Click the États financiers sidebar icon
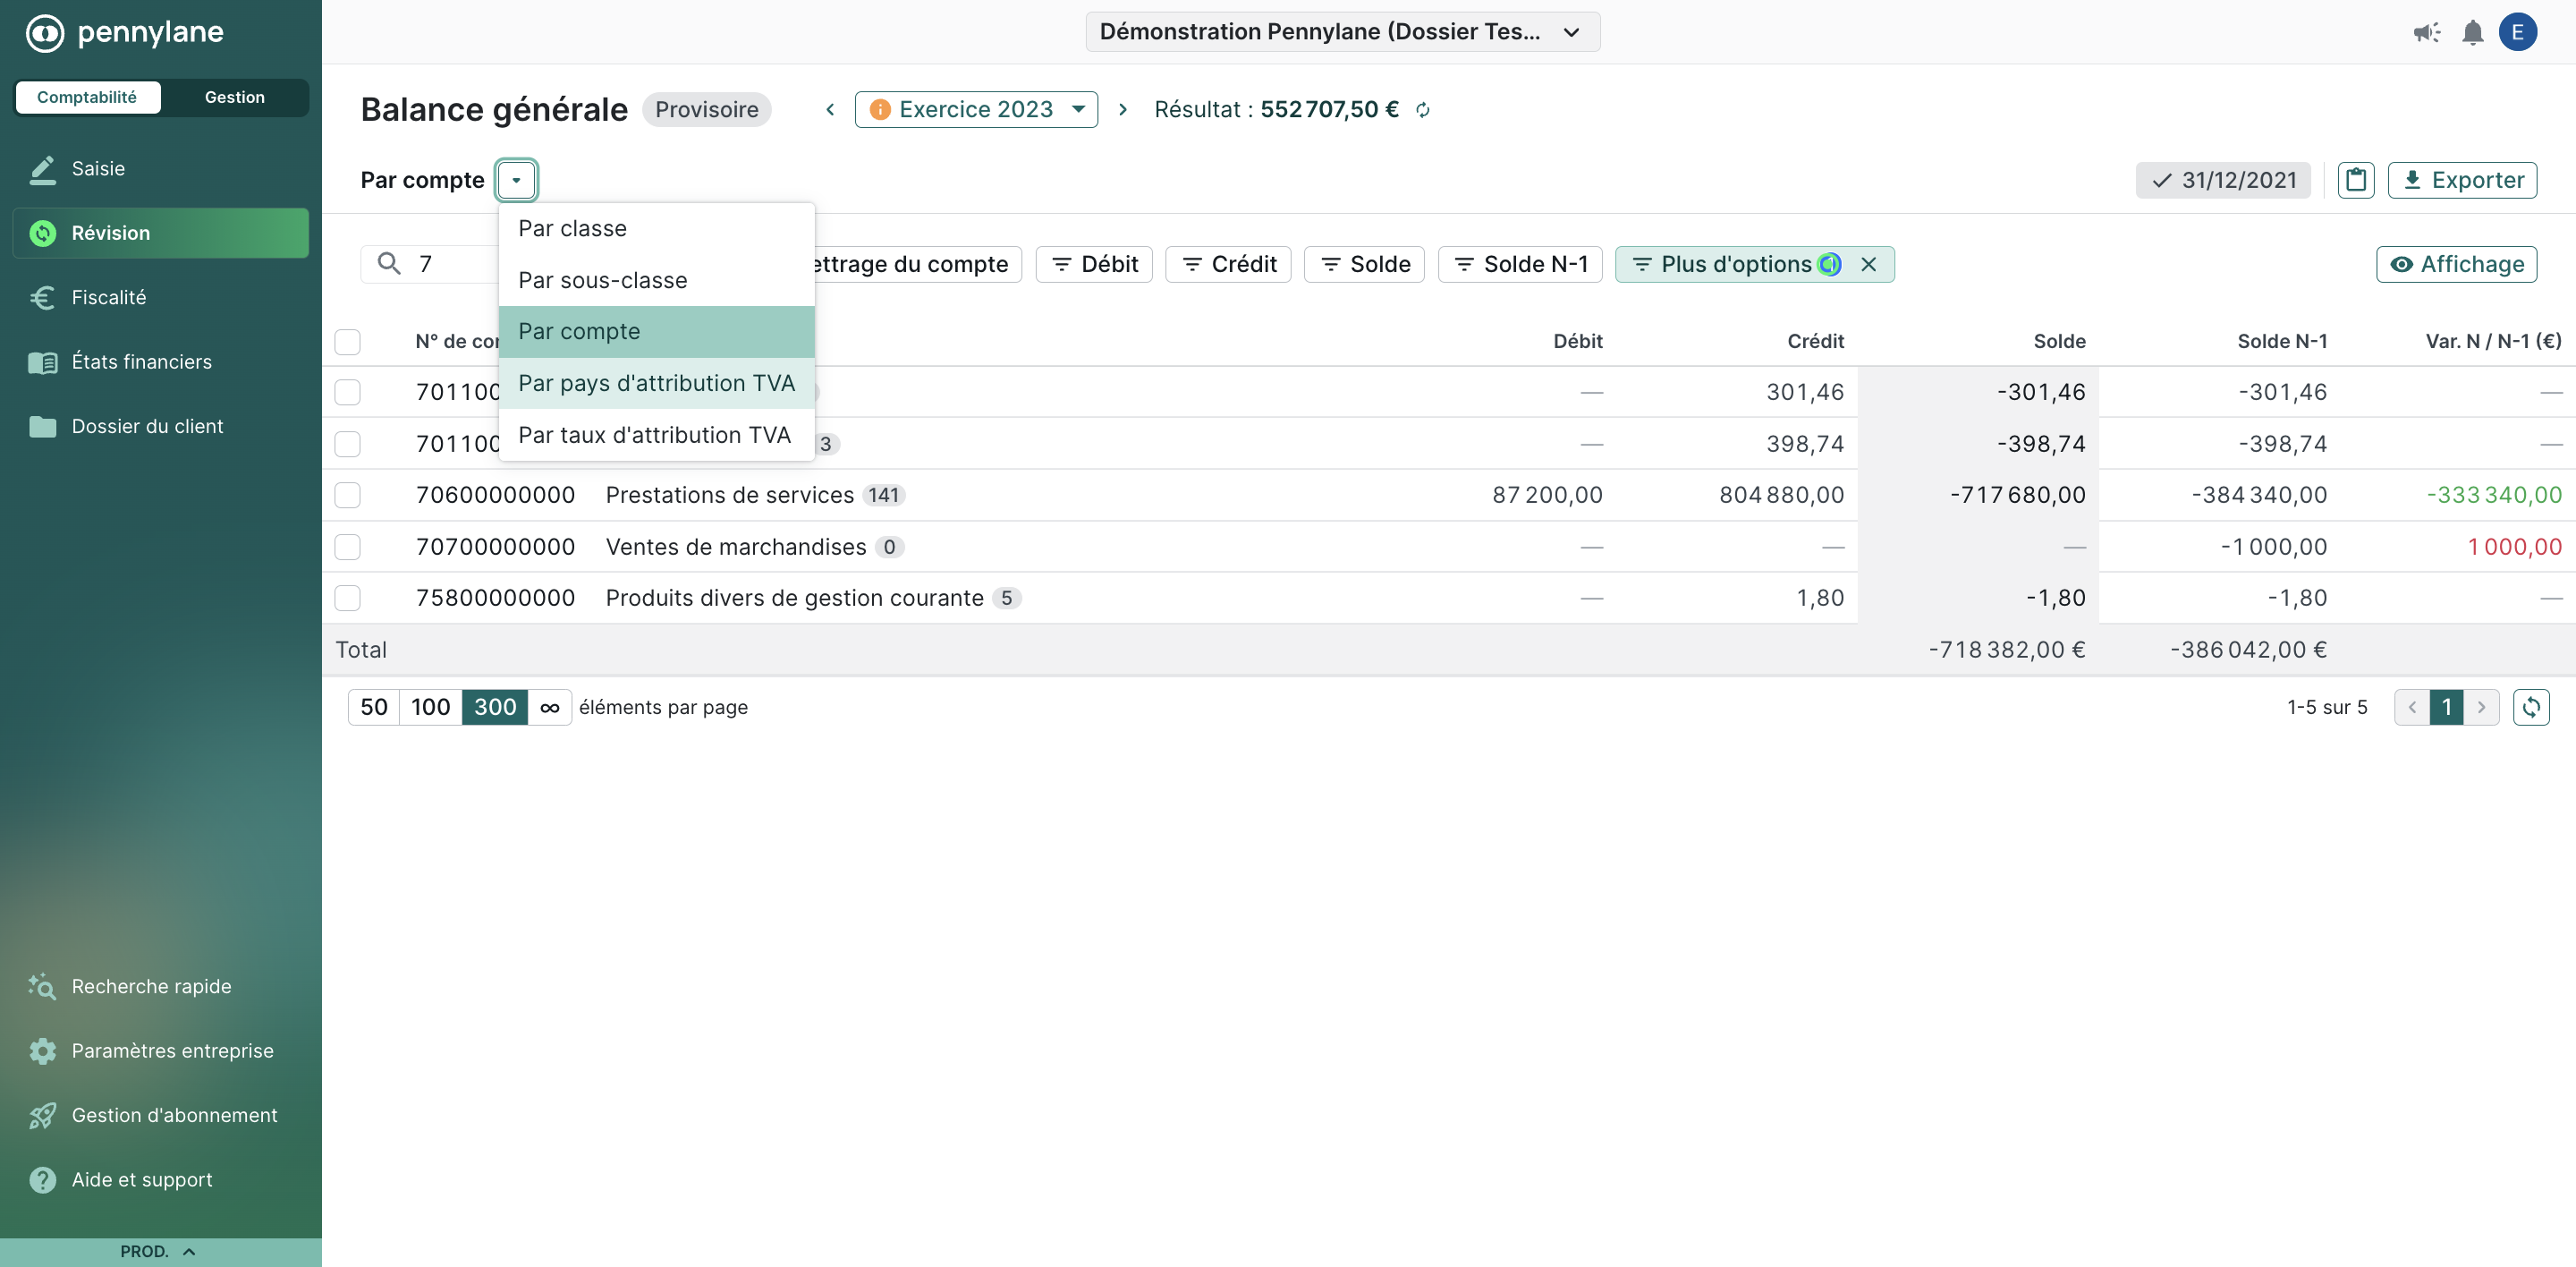This screenshot has height=1267, width=2576. (x=43, y=361)
